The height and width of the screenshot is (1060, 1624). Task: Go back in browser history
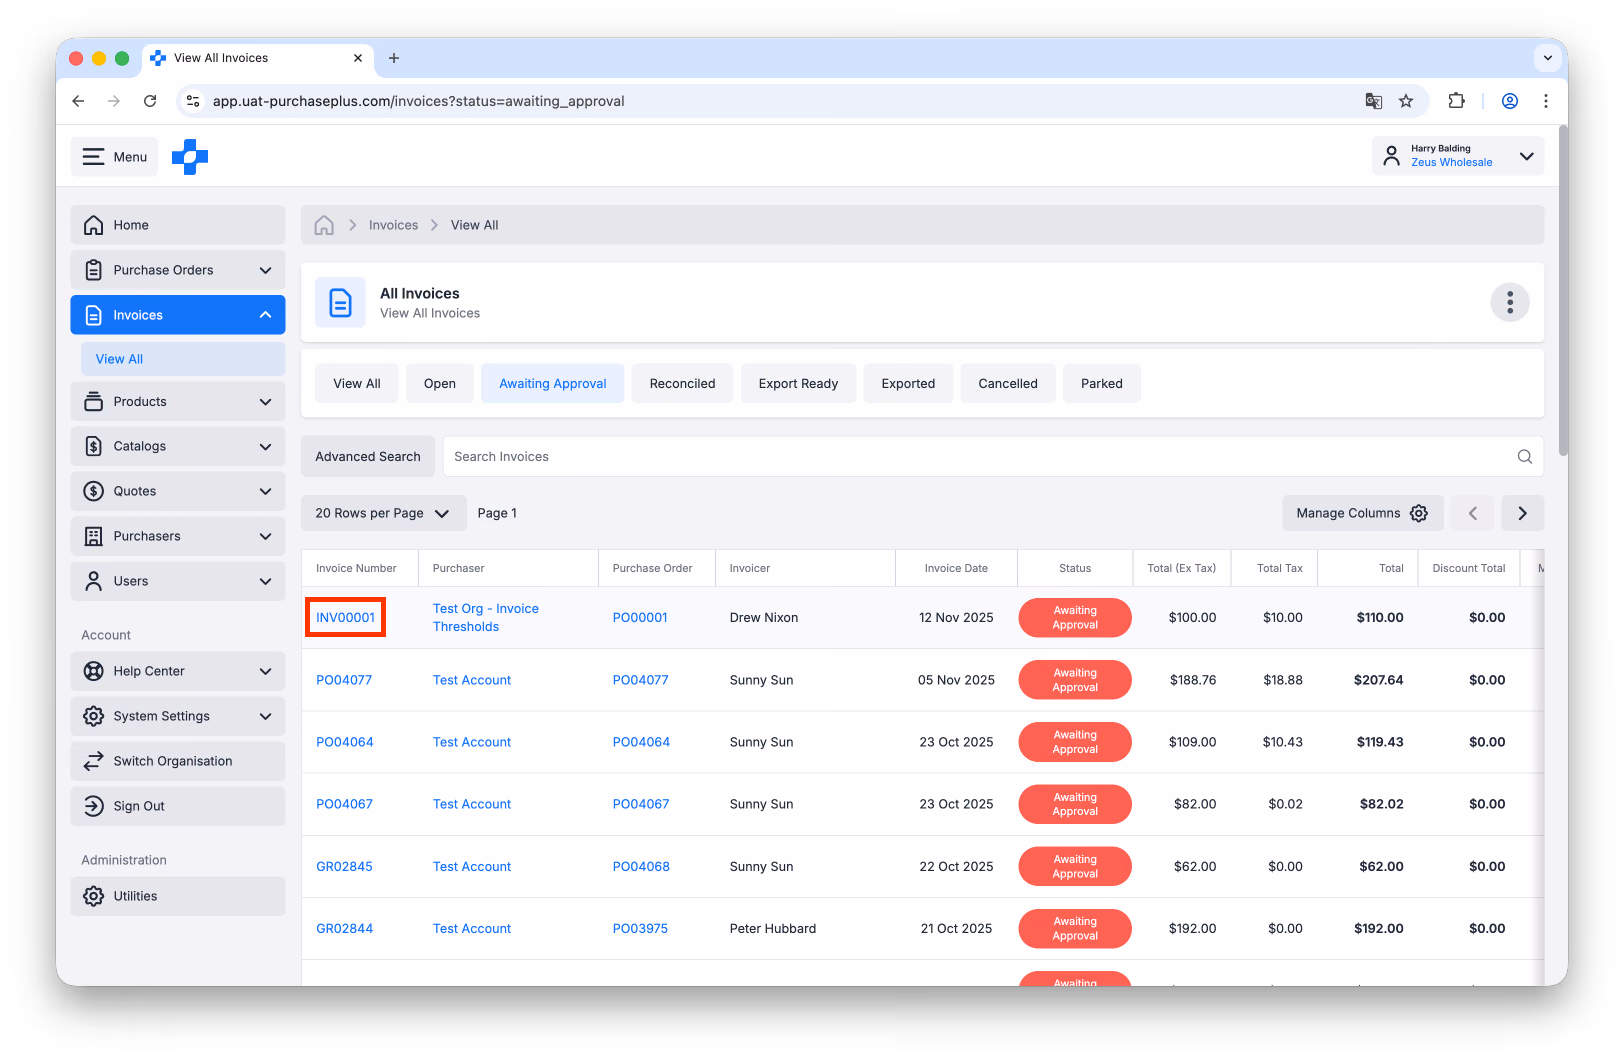click(x=78, y=101)
